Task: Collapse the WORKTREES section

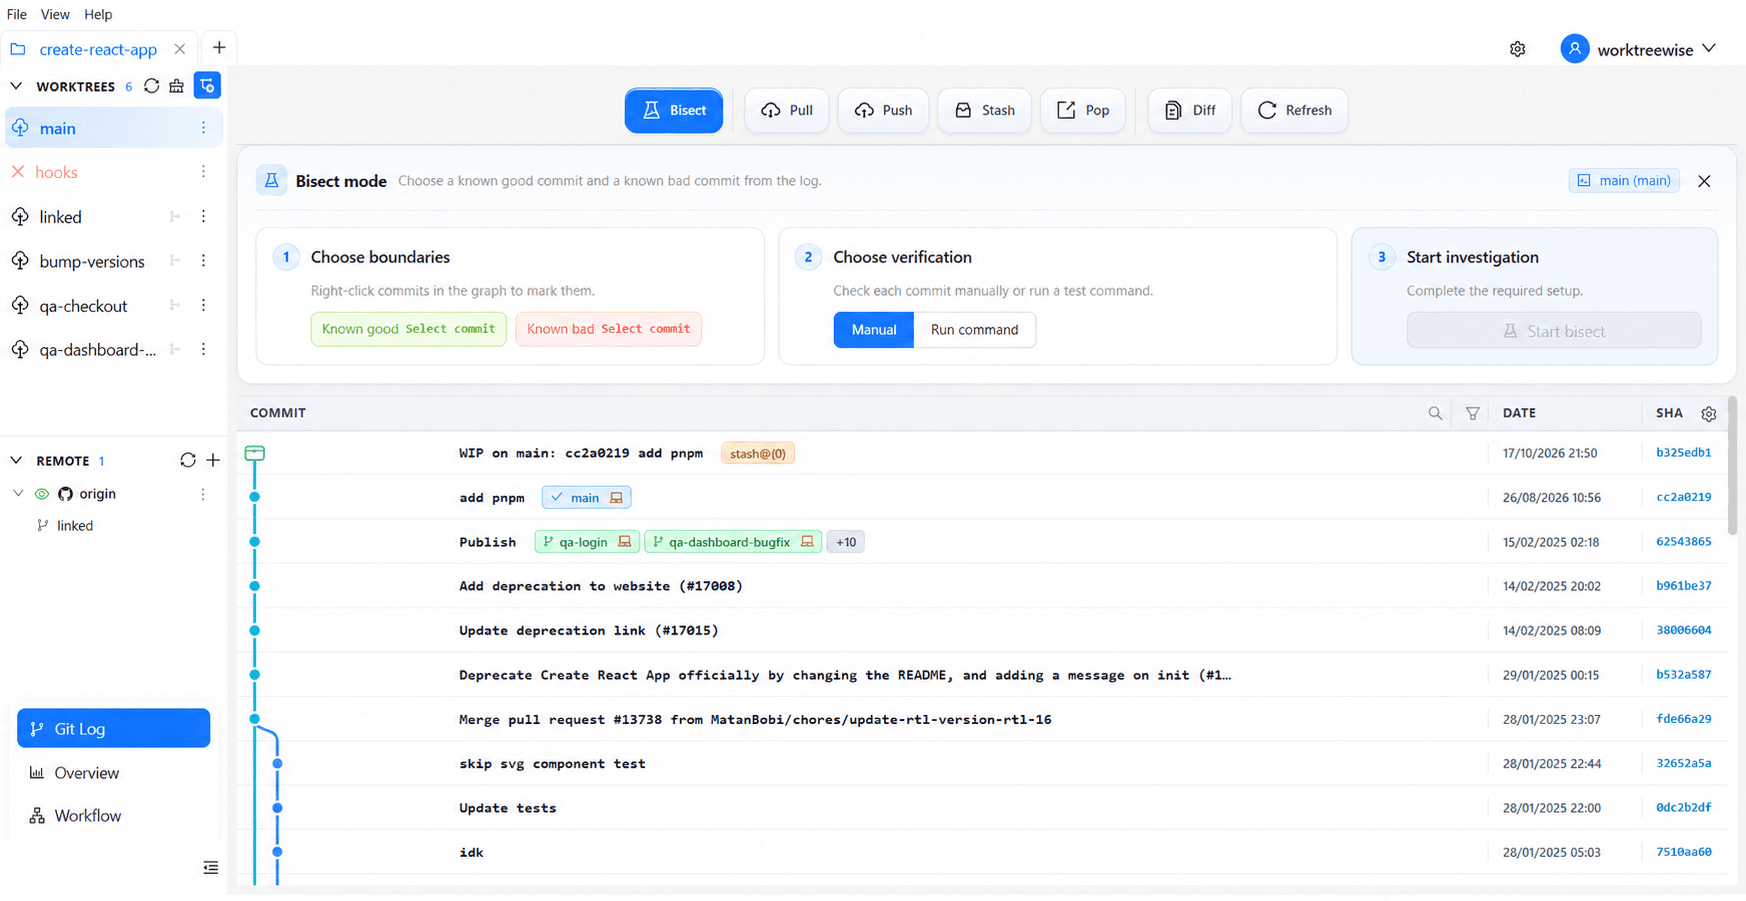Action: (16, 86)
